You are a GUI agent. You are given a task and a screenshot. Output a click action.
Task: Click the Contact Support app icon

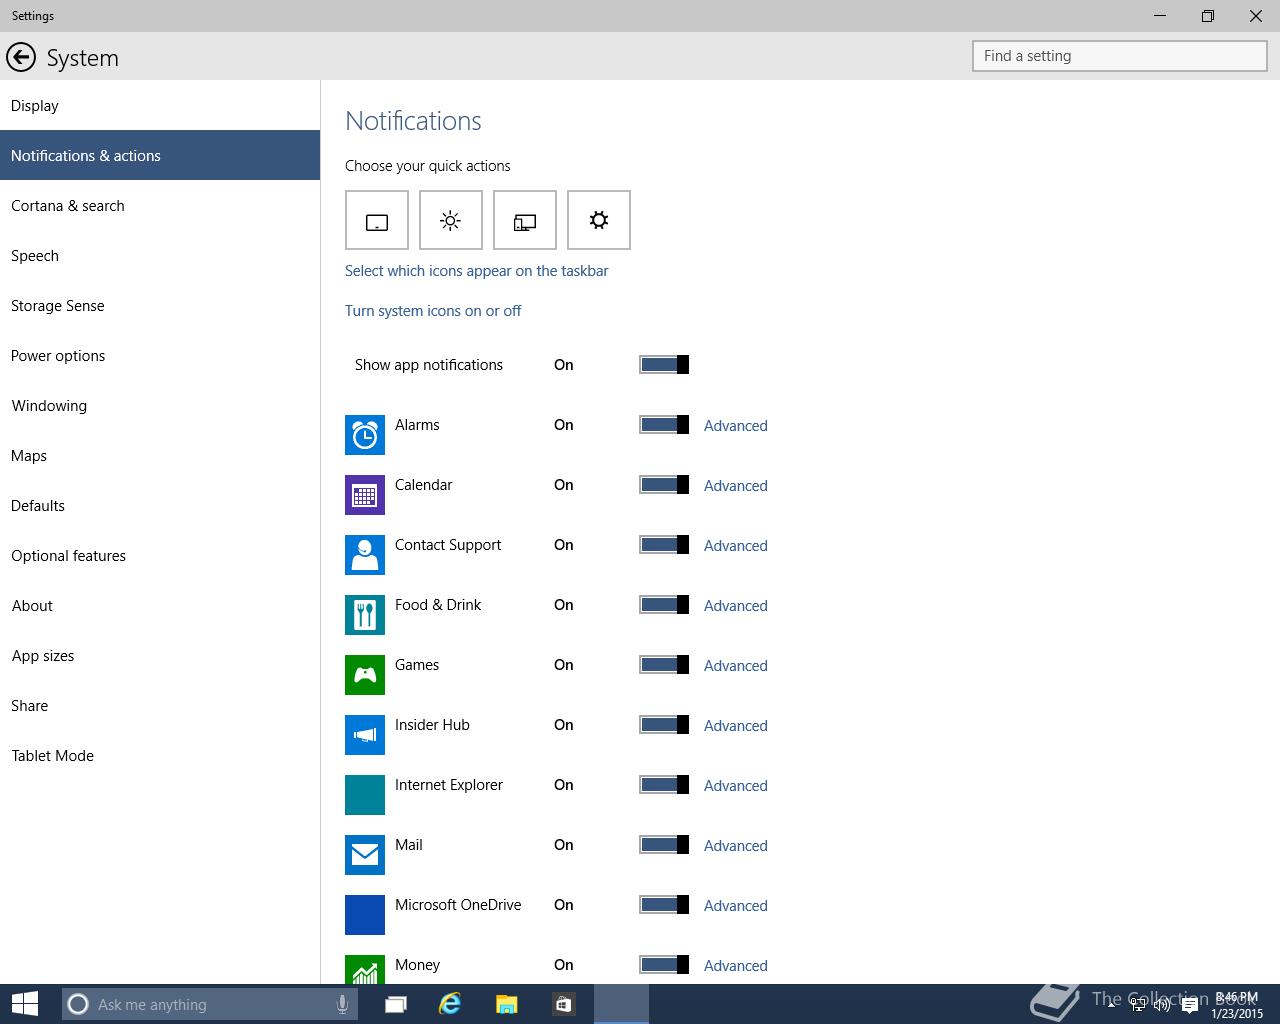[365, 555]
